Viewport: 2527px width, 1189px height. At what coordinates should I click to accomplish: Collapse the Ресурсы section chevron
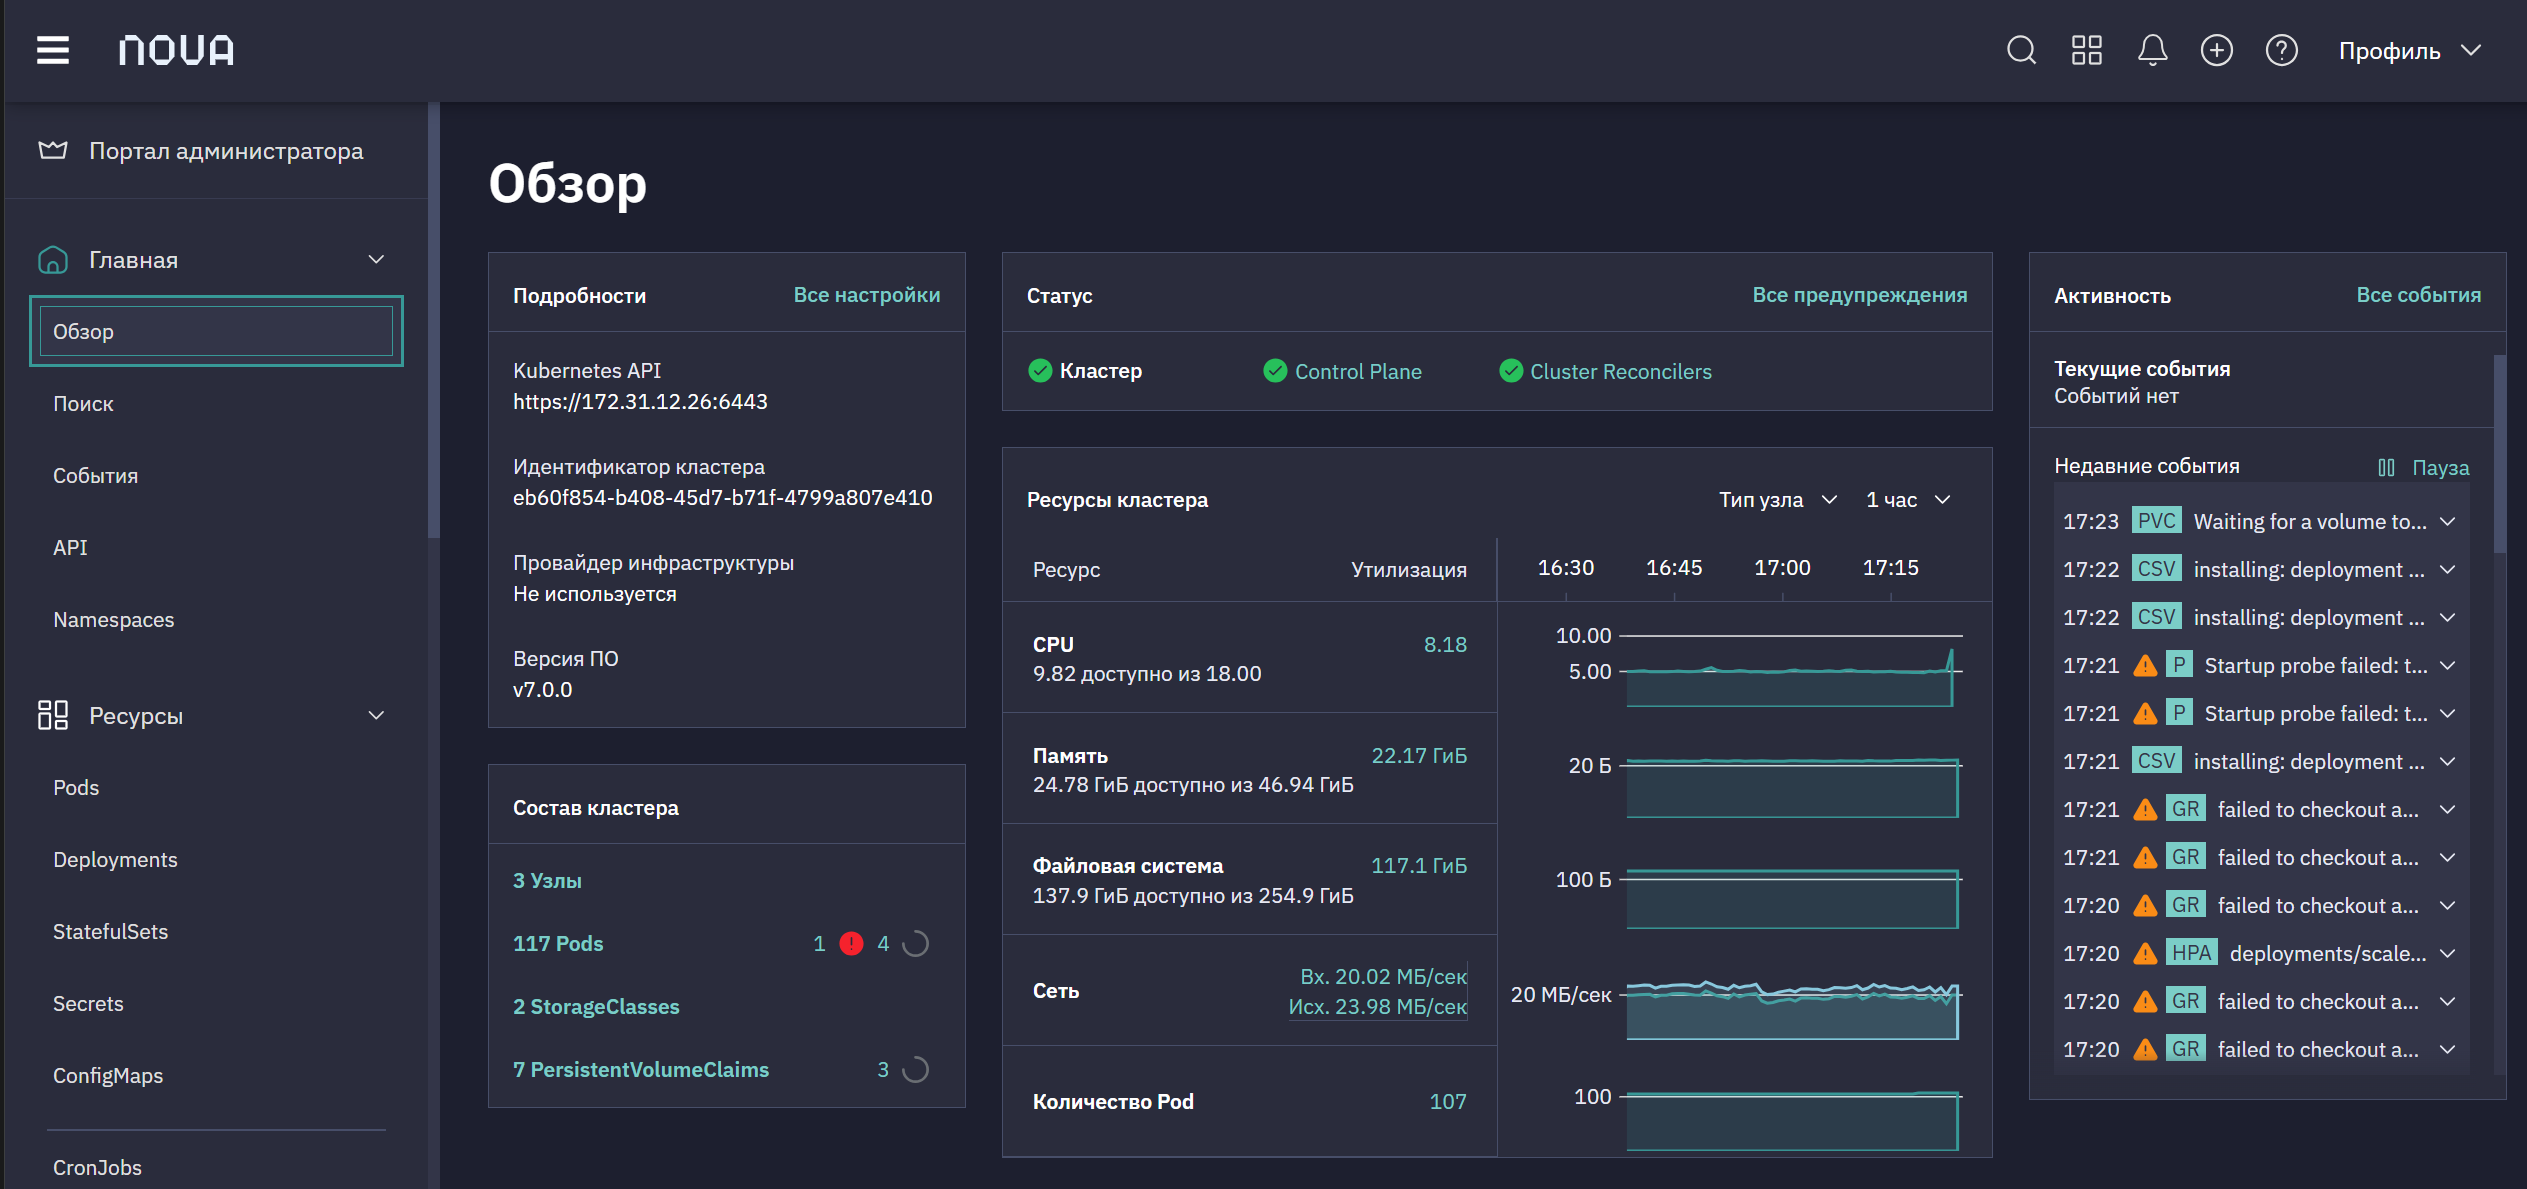pyautogui.click(x=376, y=715)
